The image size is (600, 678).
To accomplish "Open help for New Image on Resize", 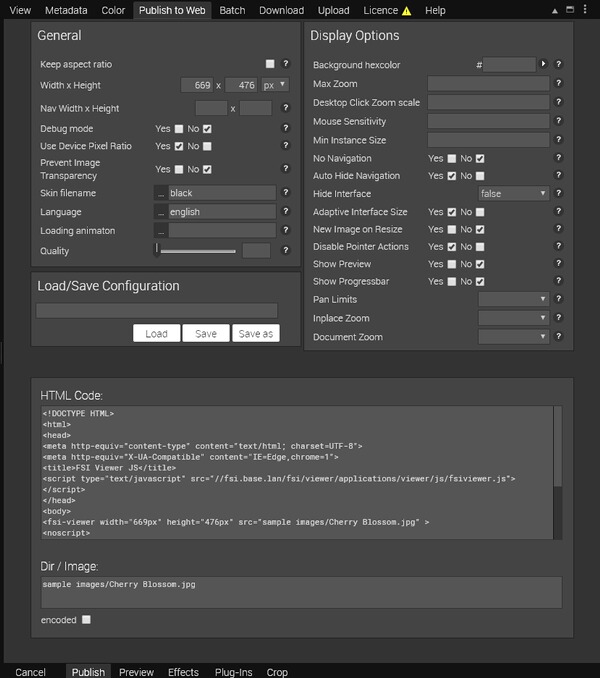I will [559, 228].
